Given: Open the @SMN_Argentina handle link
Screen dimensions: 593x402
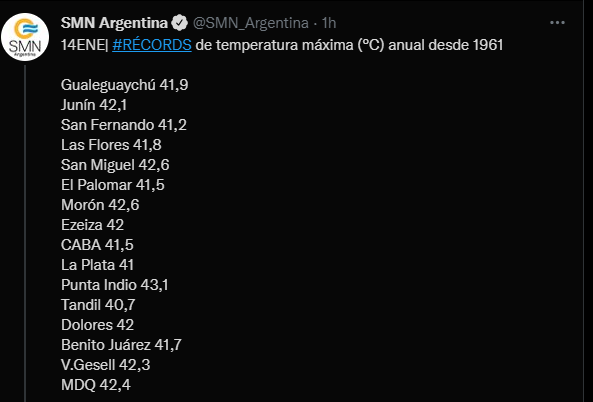Looking at the screenshot, I should (250, 23).
